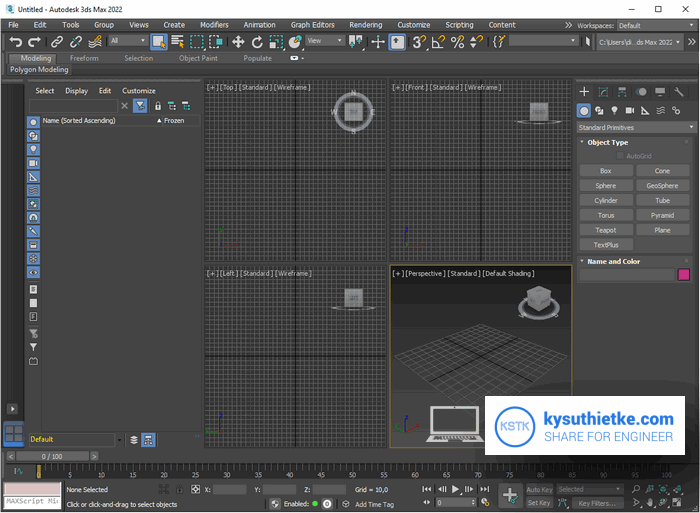Jump to the start of animation

[x=426, y=489]
